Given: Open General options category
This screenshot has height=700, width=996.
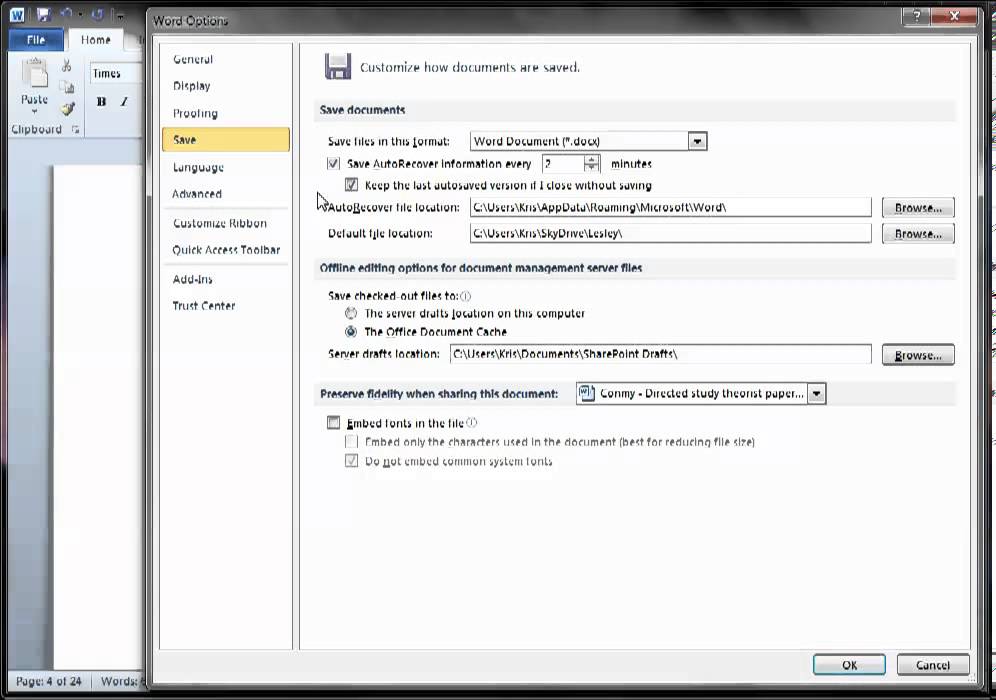Looking at the screenshot, I should pyautogui.click(x=225, y=59).
